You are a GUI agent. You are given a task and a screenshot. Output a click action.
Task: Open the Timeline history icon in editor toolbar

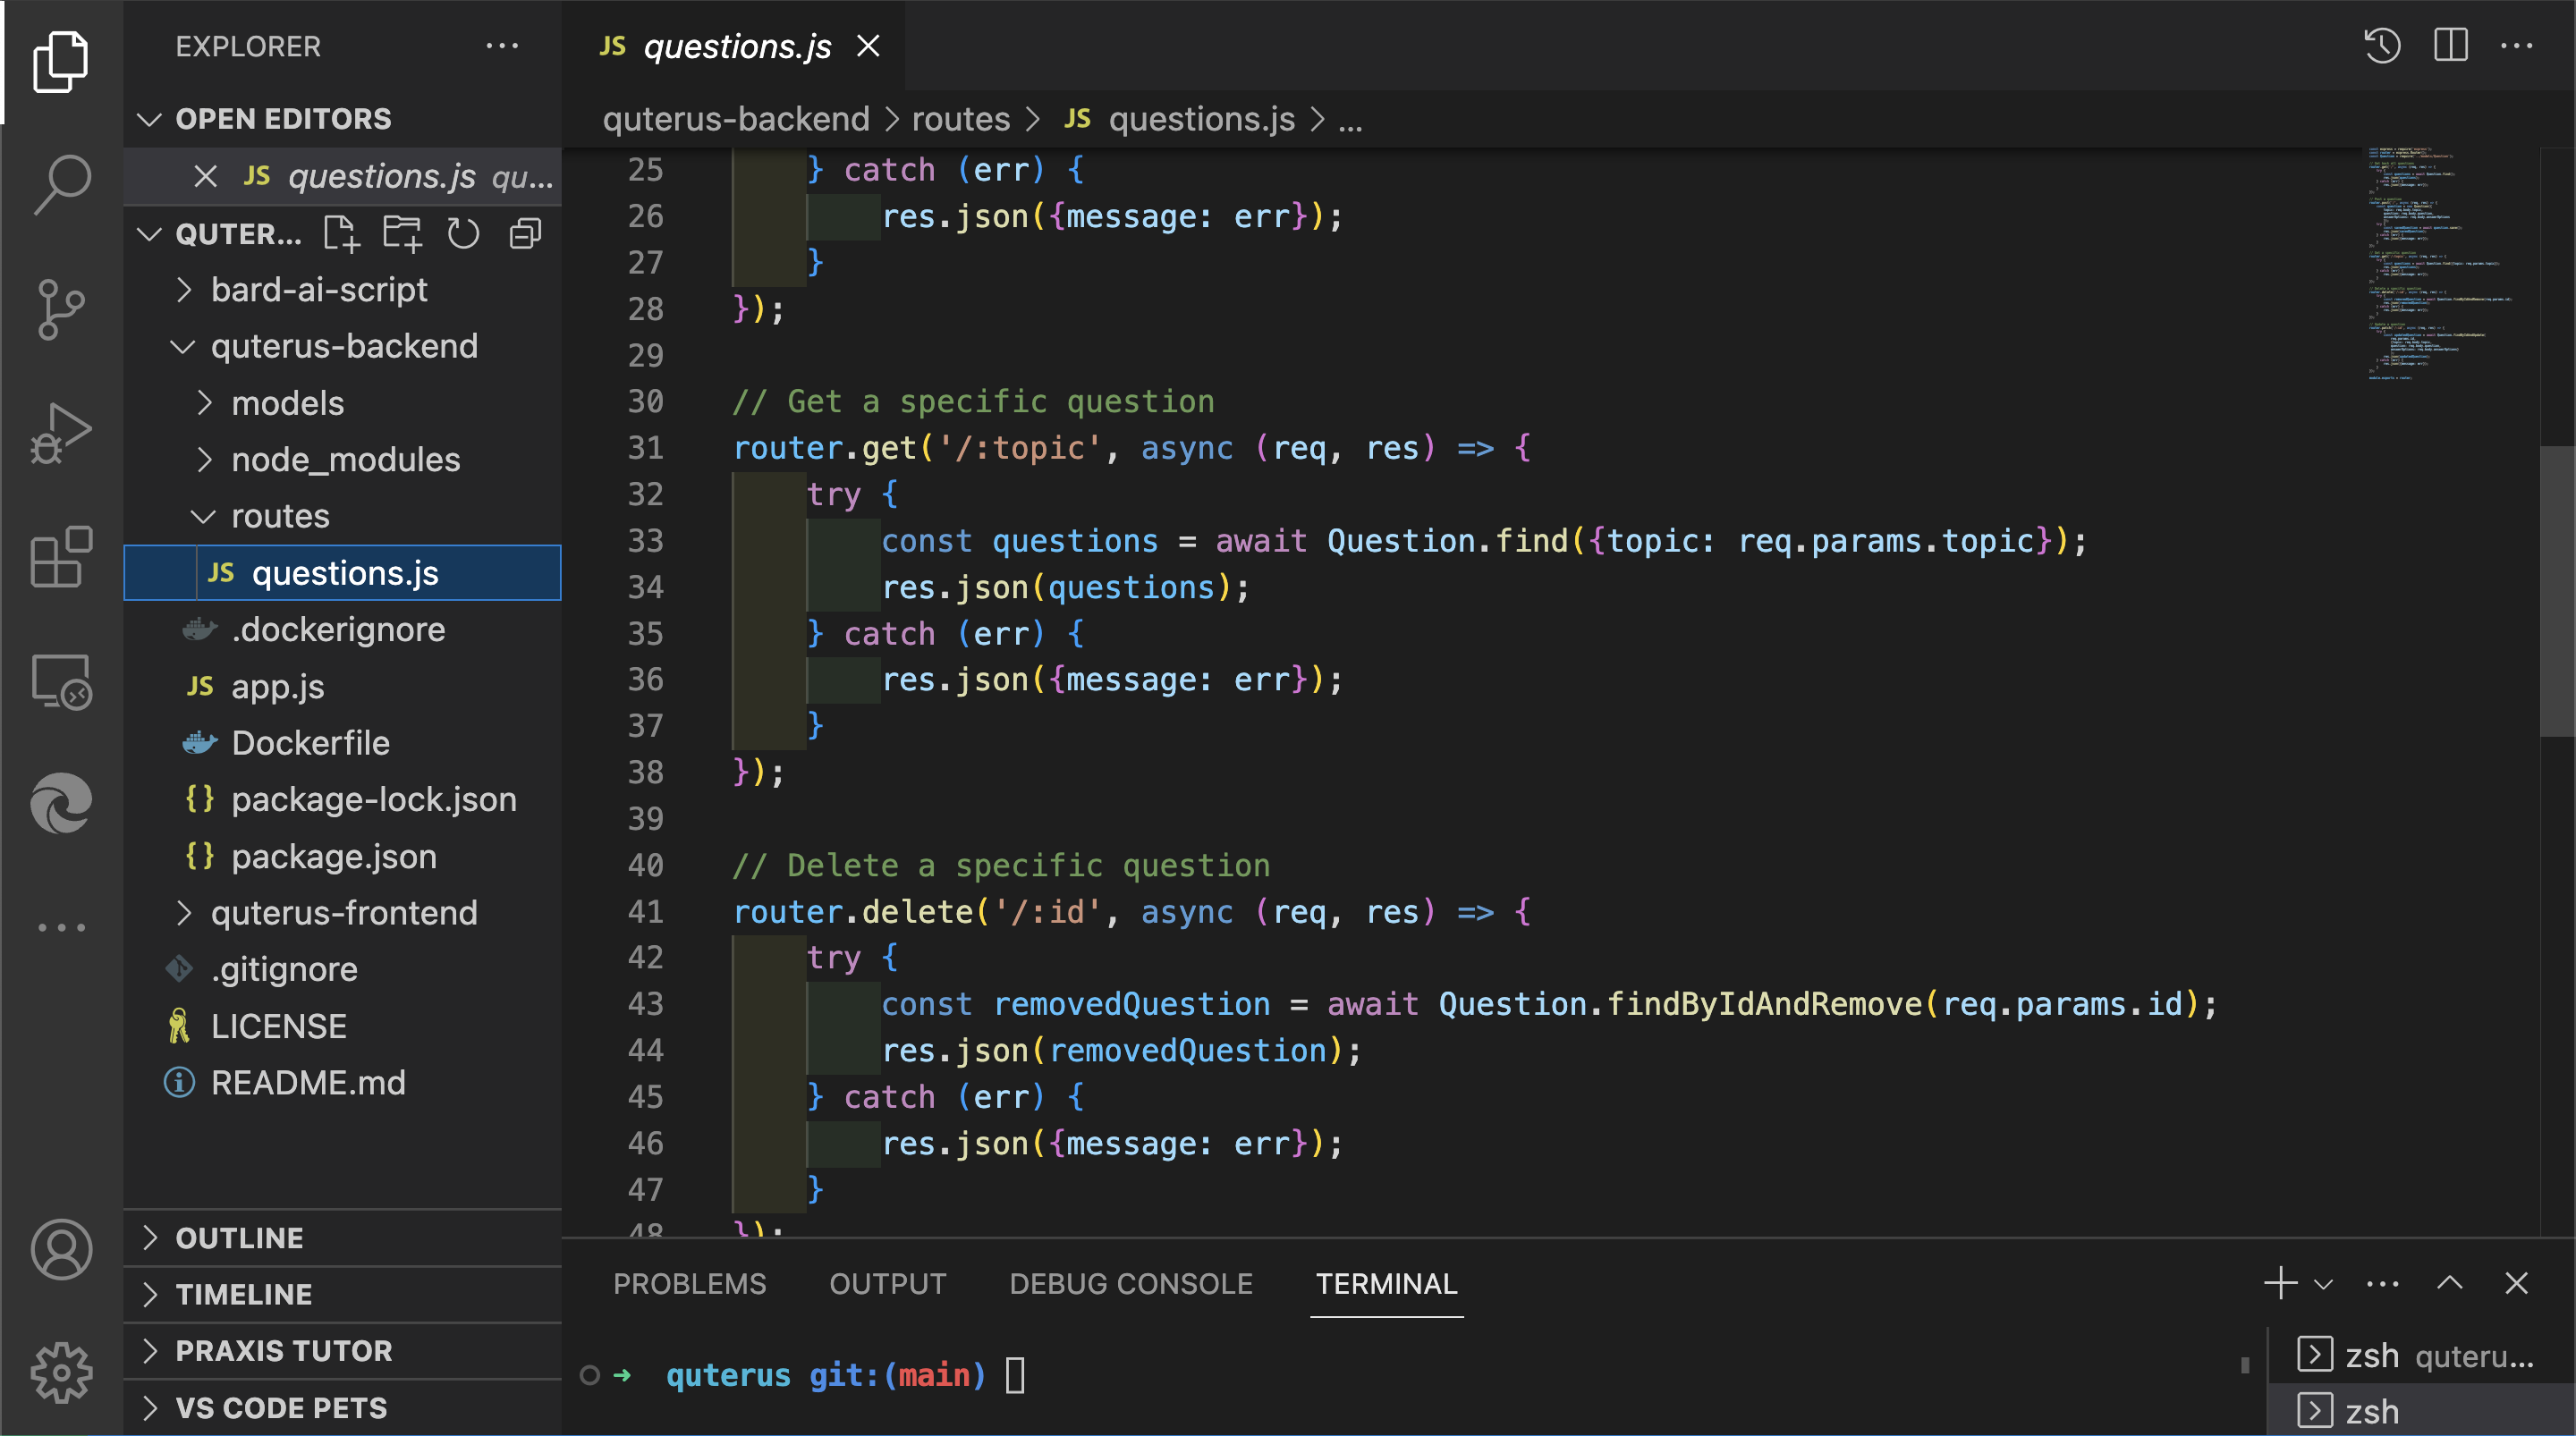tap(2382, 46)
